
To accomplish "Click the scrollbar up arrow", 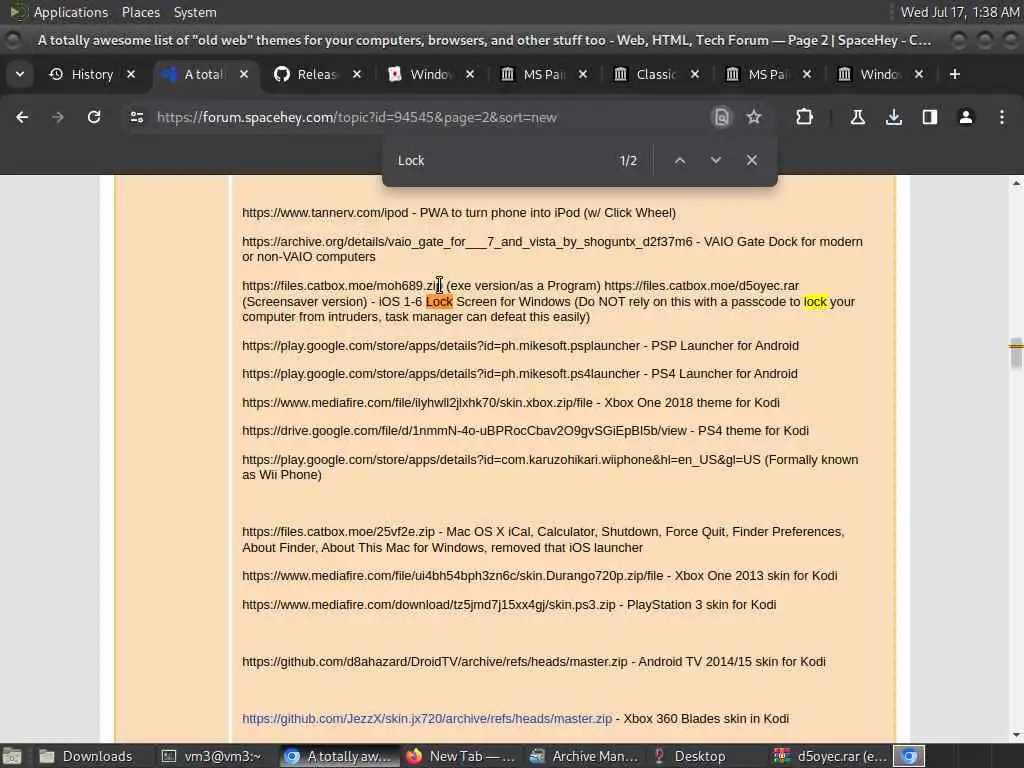I will (x=1016, y=184).
